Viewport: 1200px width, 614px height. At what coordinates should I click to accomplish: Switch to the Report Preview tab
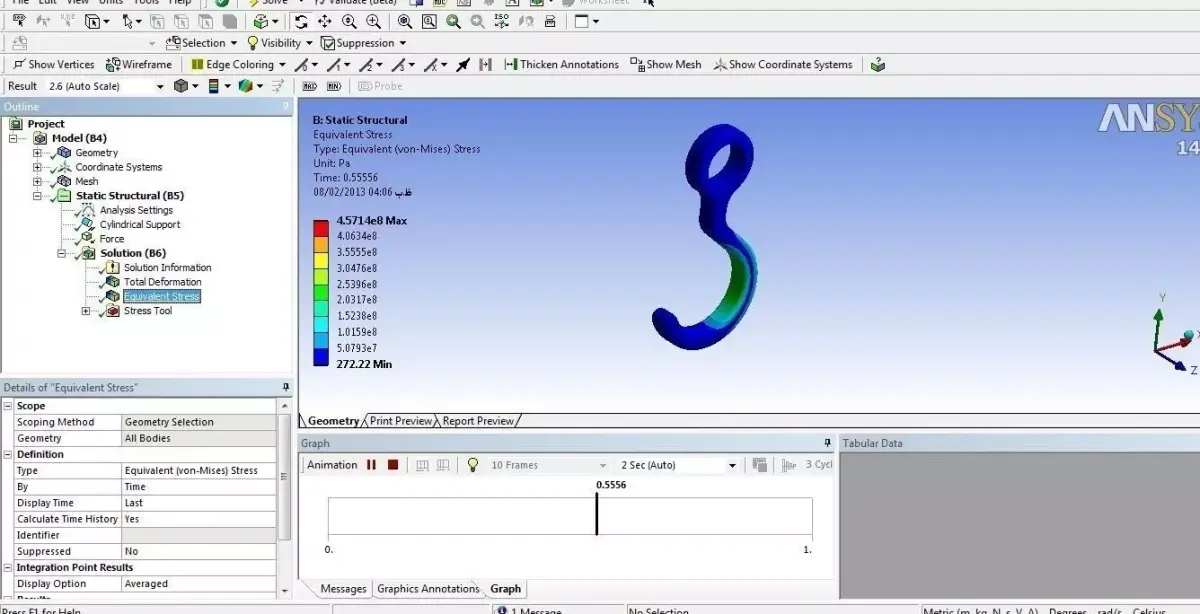[478, 421]
